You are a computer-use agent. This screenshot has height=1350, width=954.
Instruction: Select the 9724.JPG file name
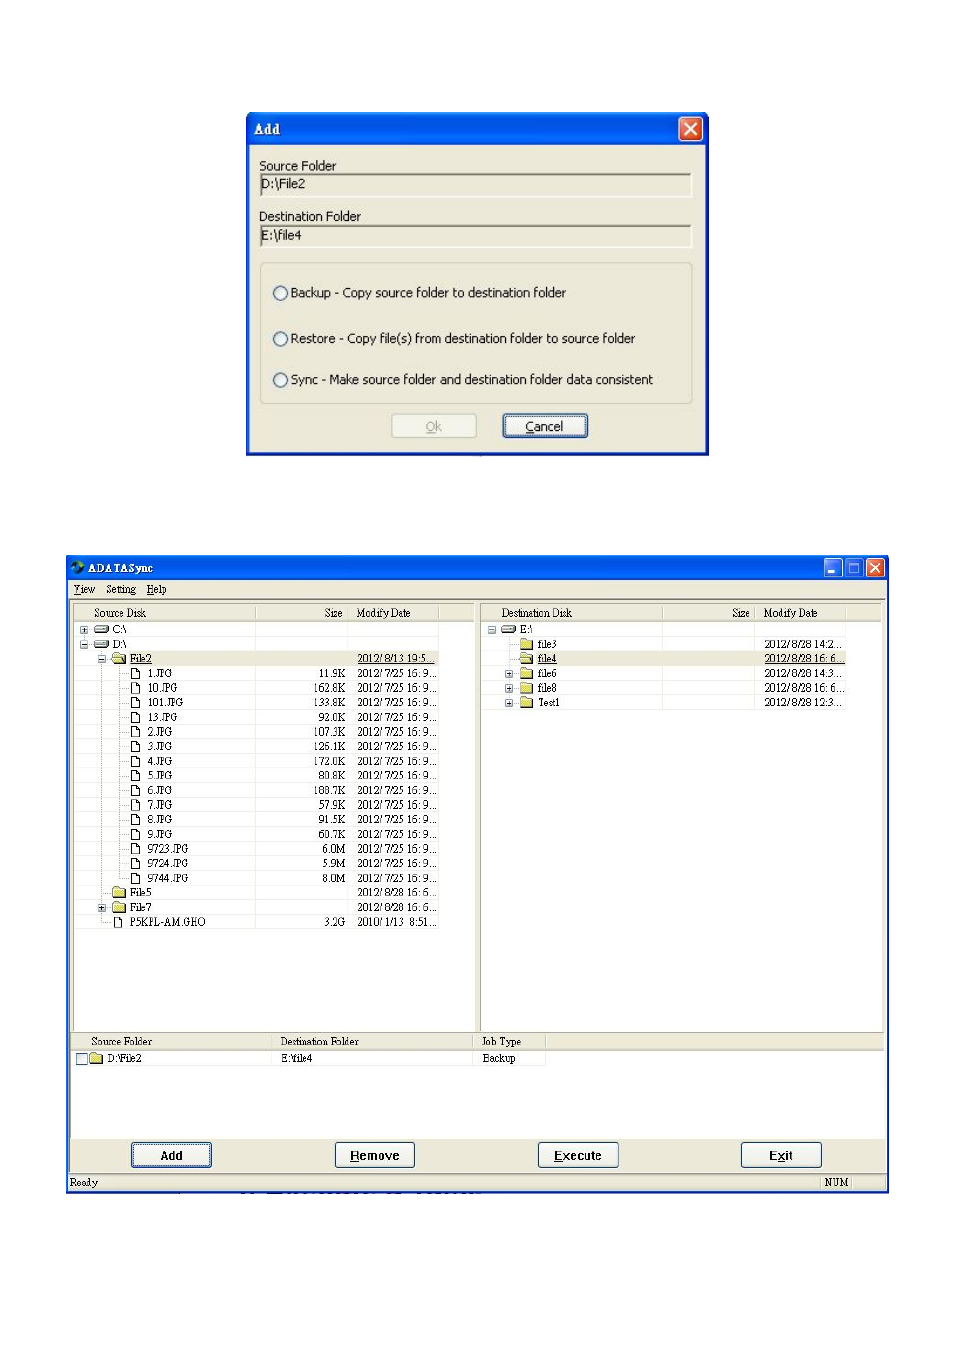(x=168, y=863)
